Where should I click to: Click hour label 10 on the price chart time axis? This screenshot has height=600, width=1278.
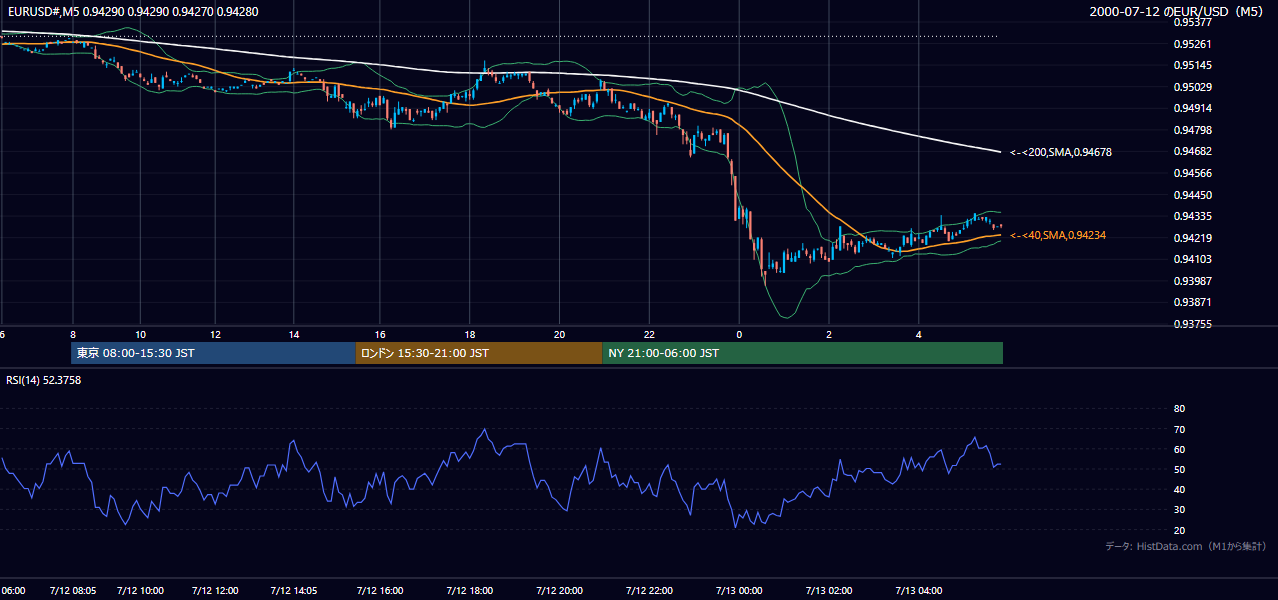click(x=141, y=334)
